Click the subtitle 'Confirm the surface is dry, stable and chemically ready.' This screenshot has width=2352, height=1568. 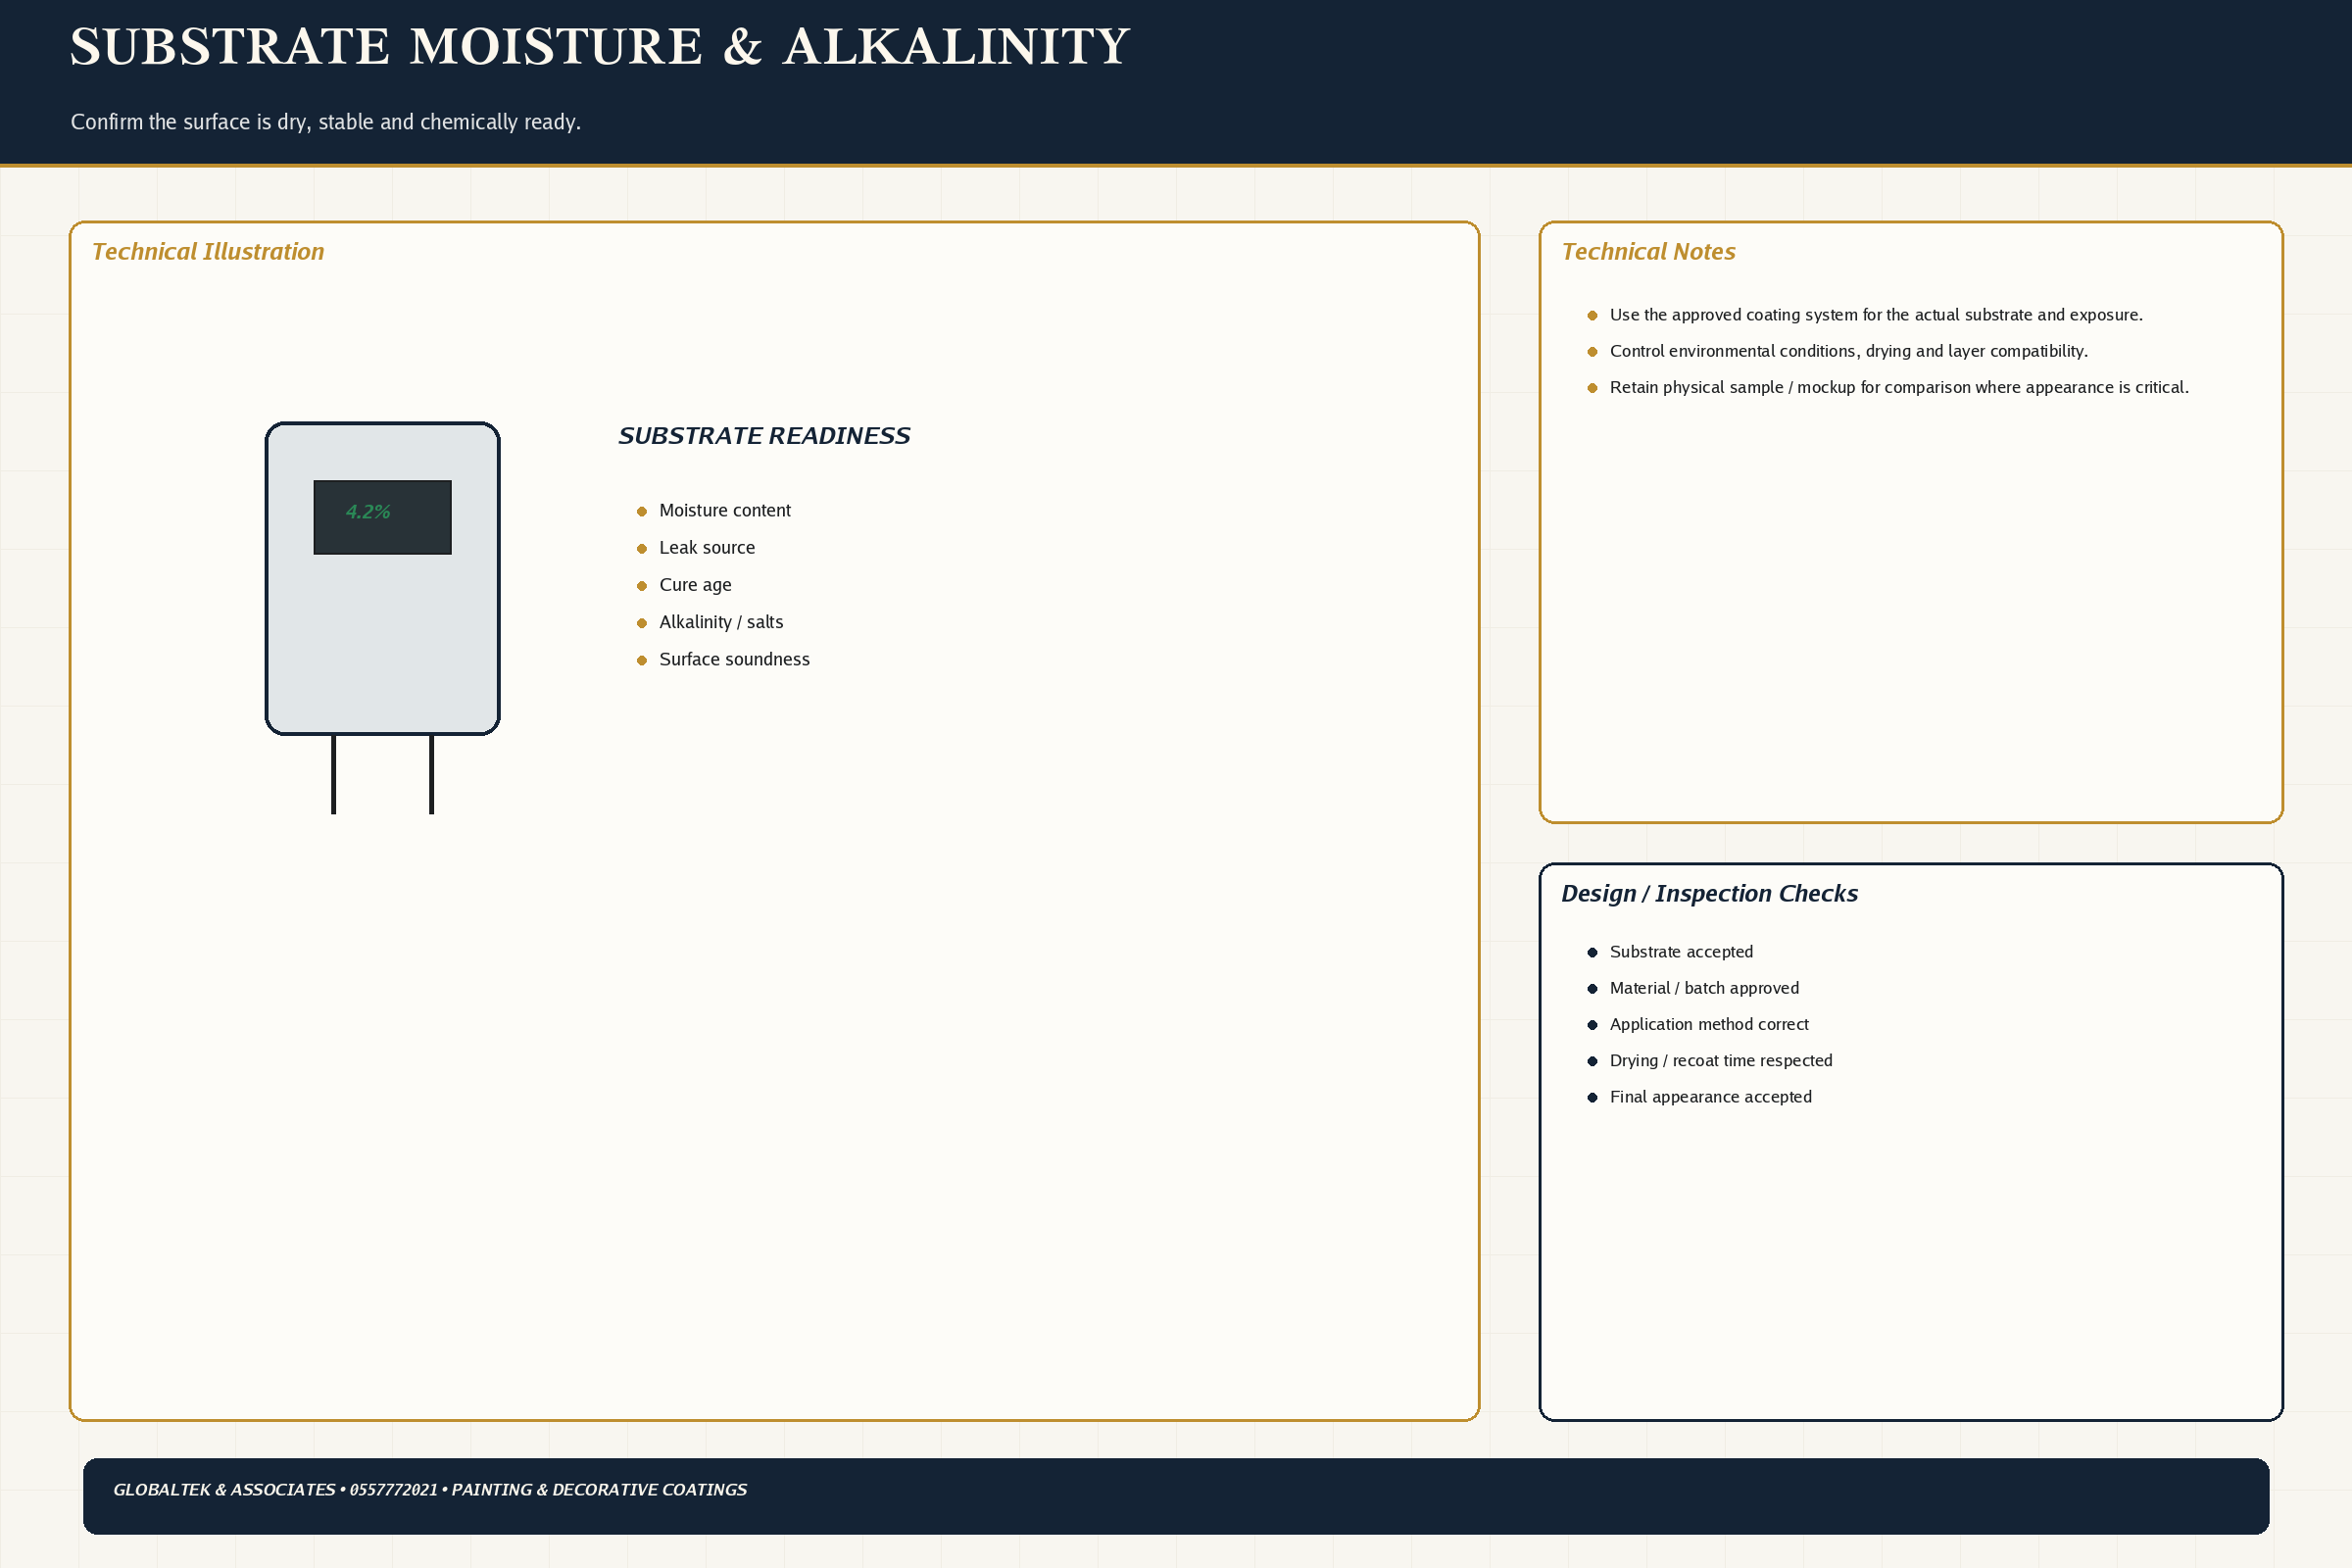pos(326,122)
